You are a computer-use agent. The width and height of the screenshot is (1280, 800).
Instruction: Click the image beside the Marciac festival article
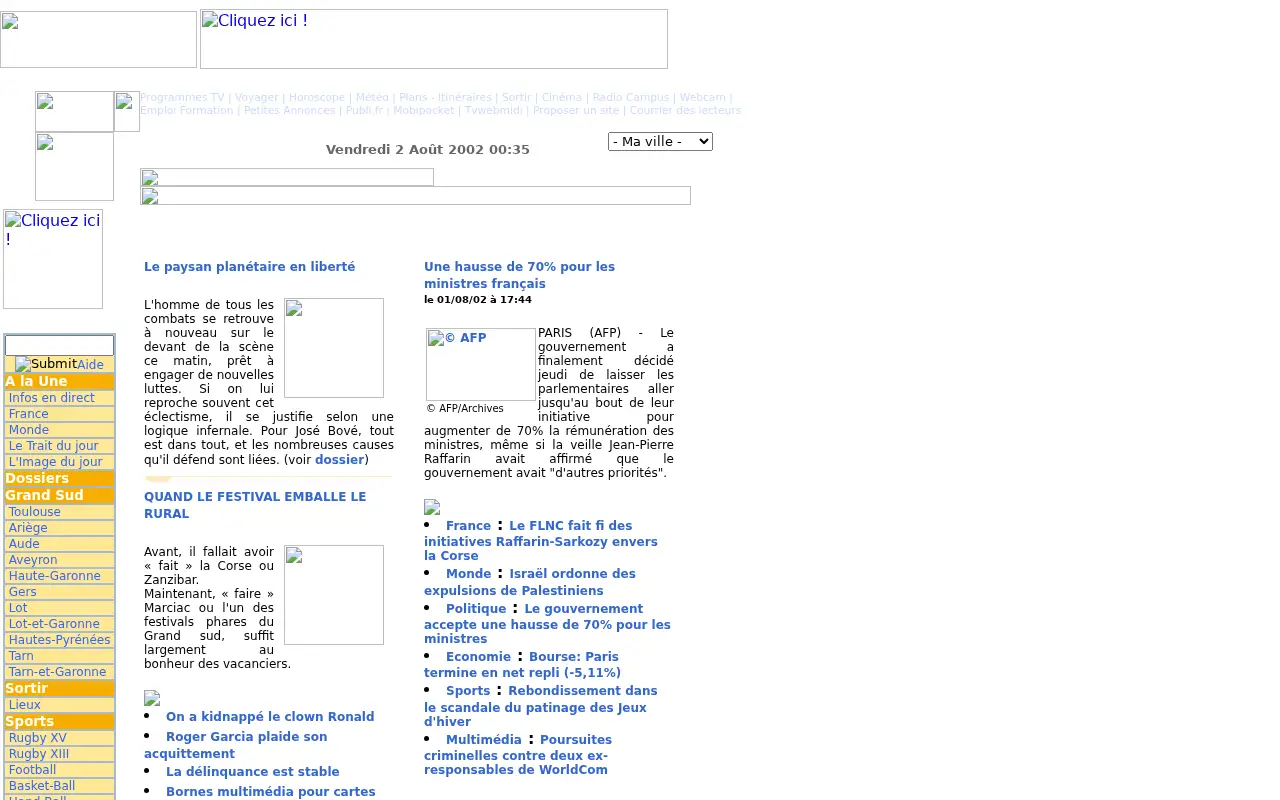click(334, 595)
